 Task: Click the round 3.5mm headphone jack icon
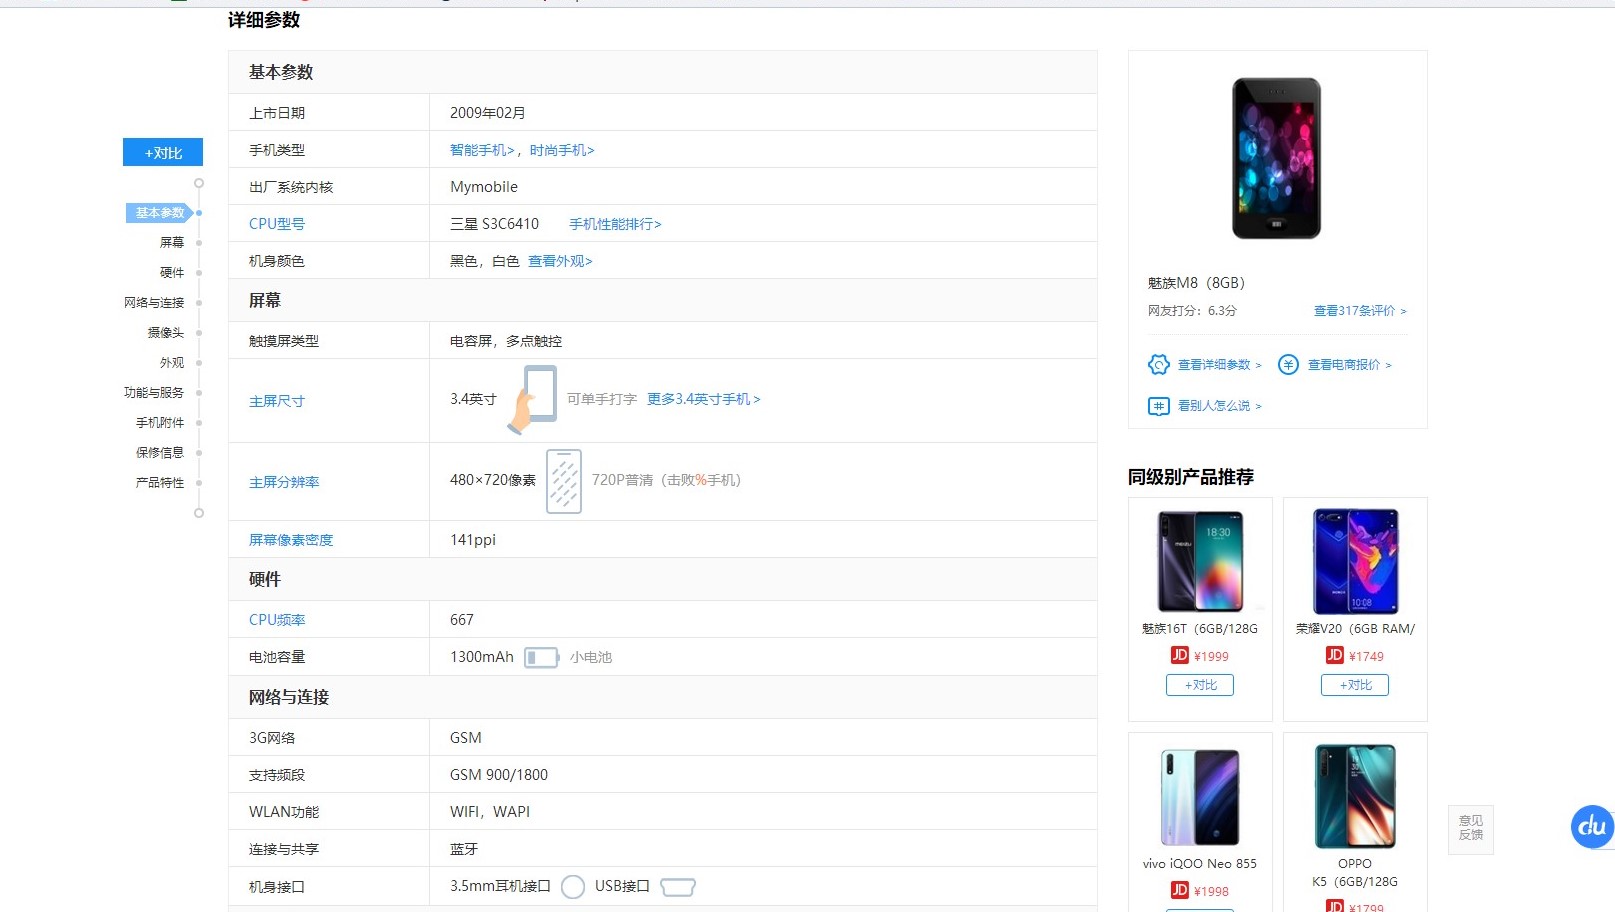573,887
